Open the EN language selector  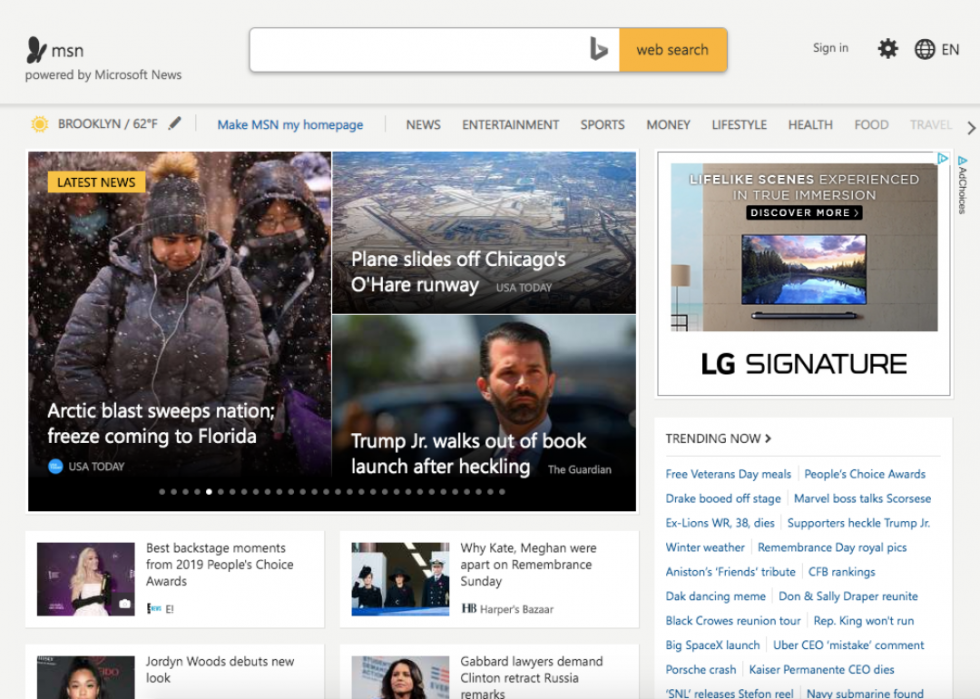pyautogui.click(x=950, y=49)
